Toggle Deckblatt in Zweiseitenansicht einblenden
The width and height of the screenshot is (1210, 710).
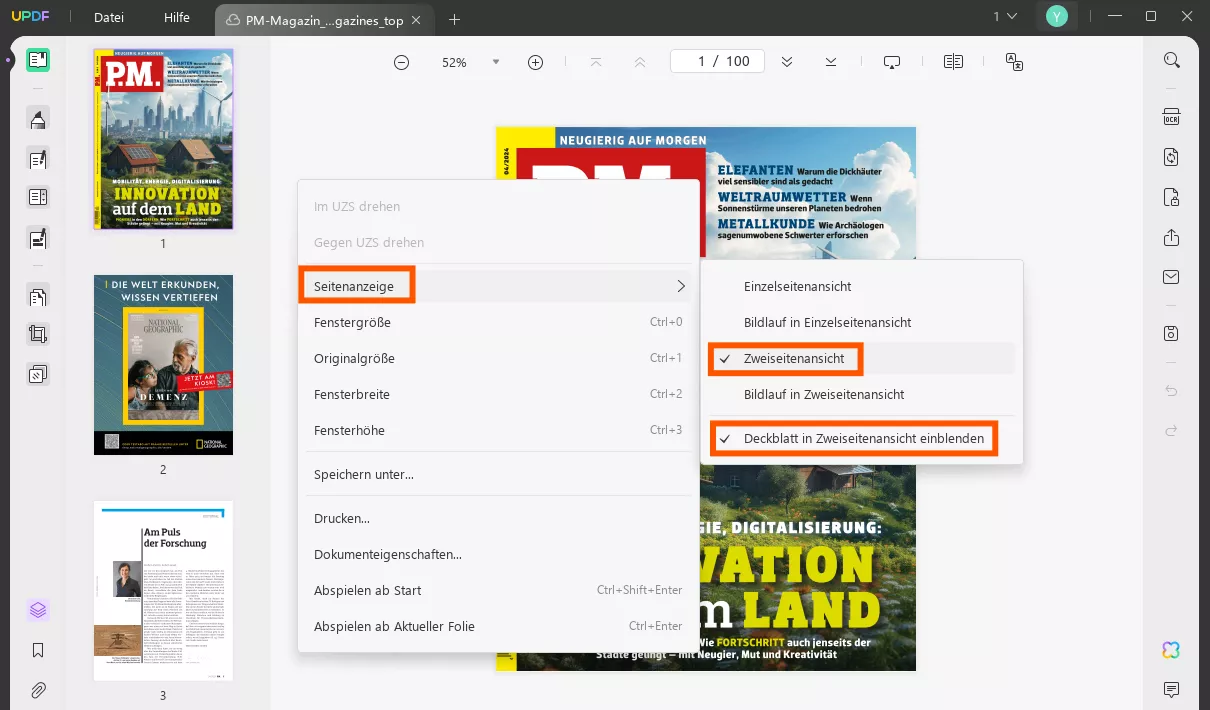click(862, 438)
